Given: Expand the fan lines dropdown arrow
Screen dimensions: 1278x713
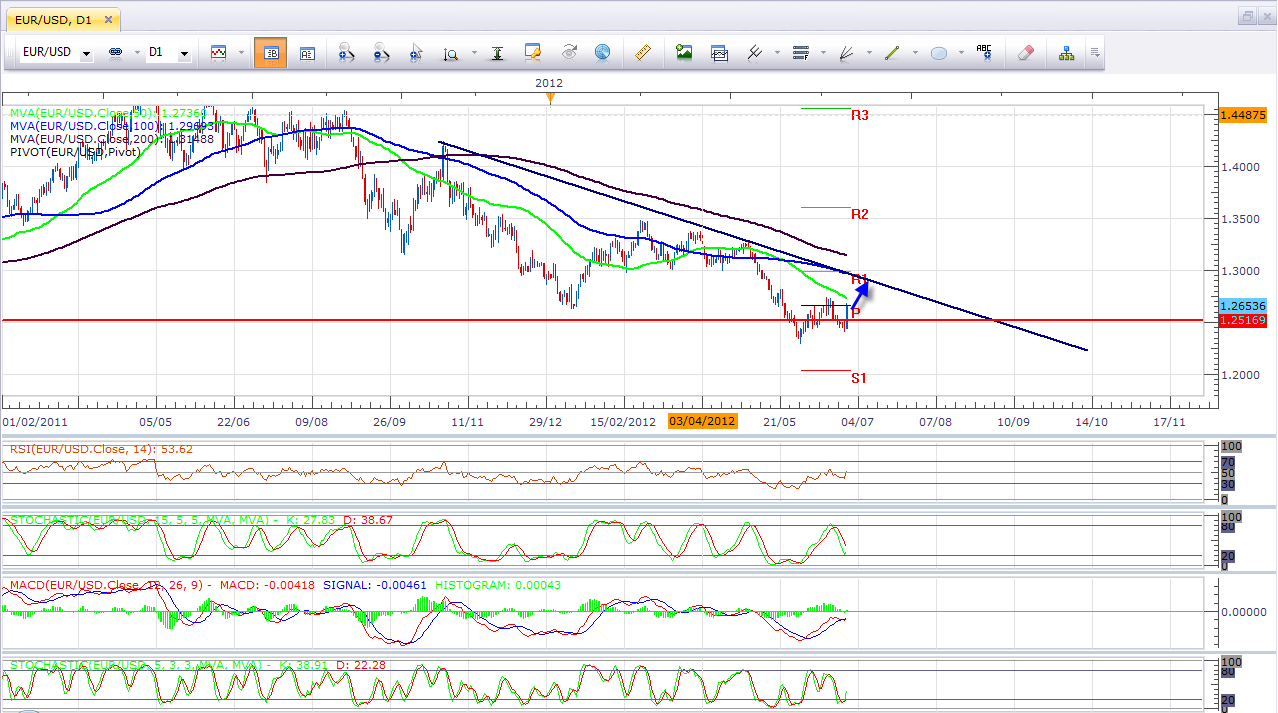Looking at the screenshot, I should tap(868, 53).
